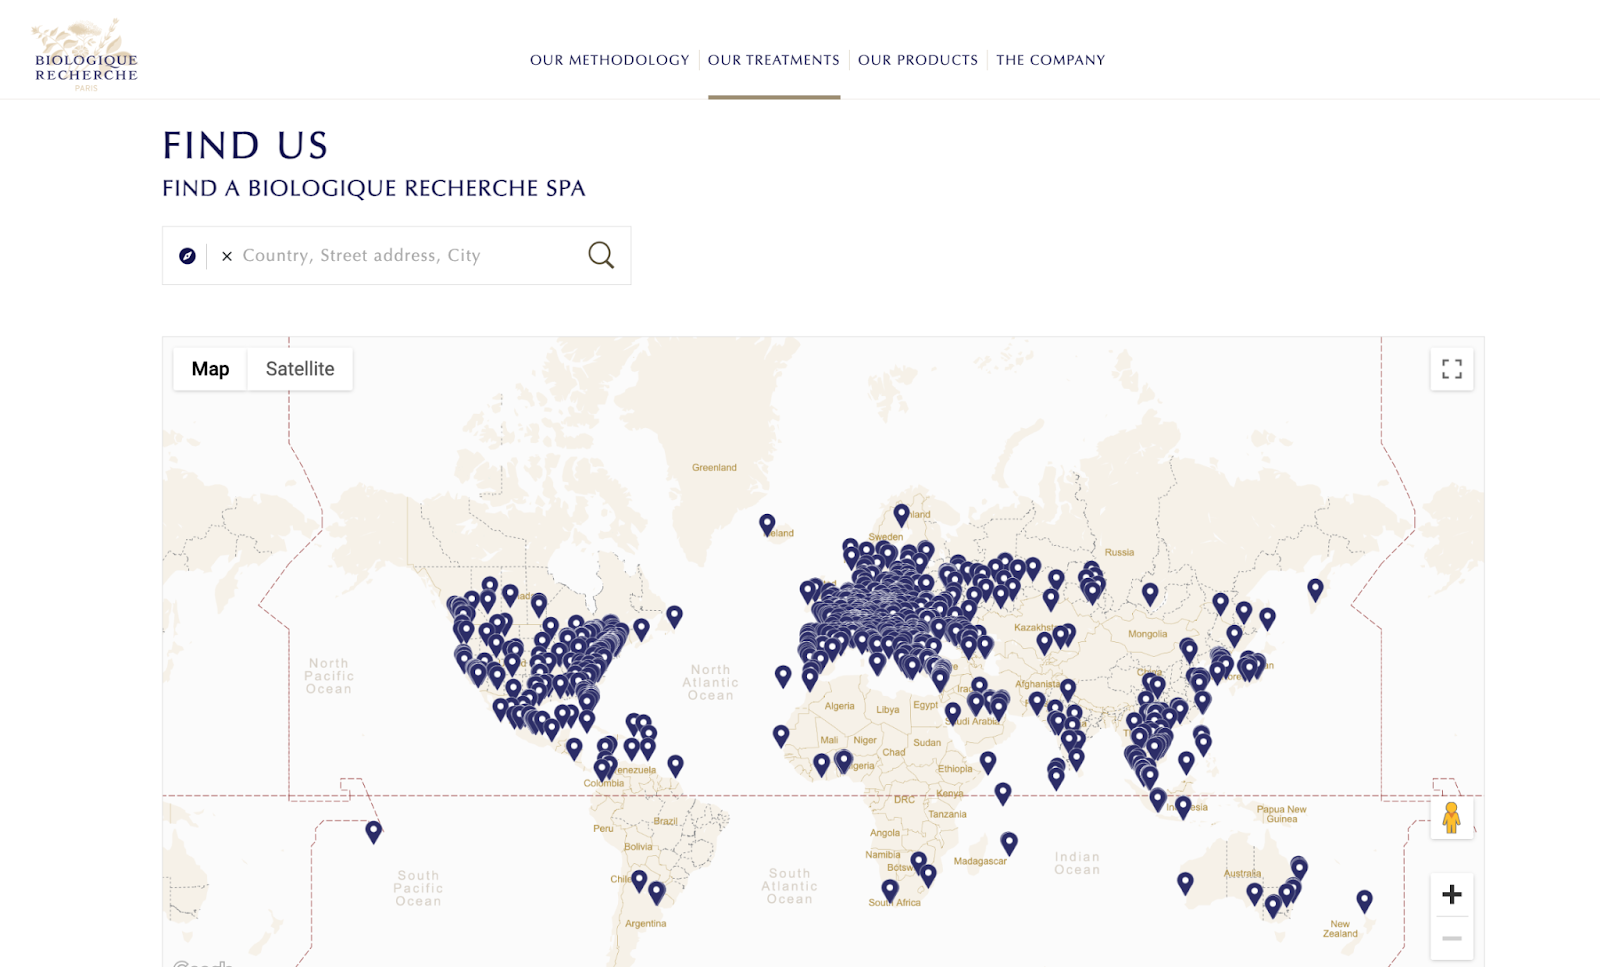
Task: Toggle fullscreen map view
Action: click(x=1452, y=369)
